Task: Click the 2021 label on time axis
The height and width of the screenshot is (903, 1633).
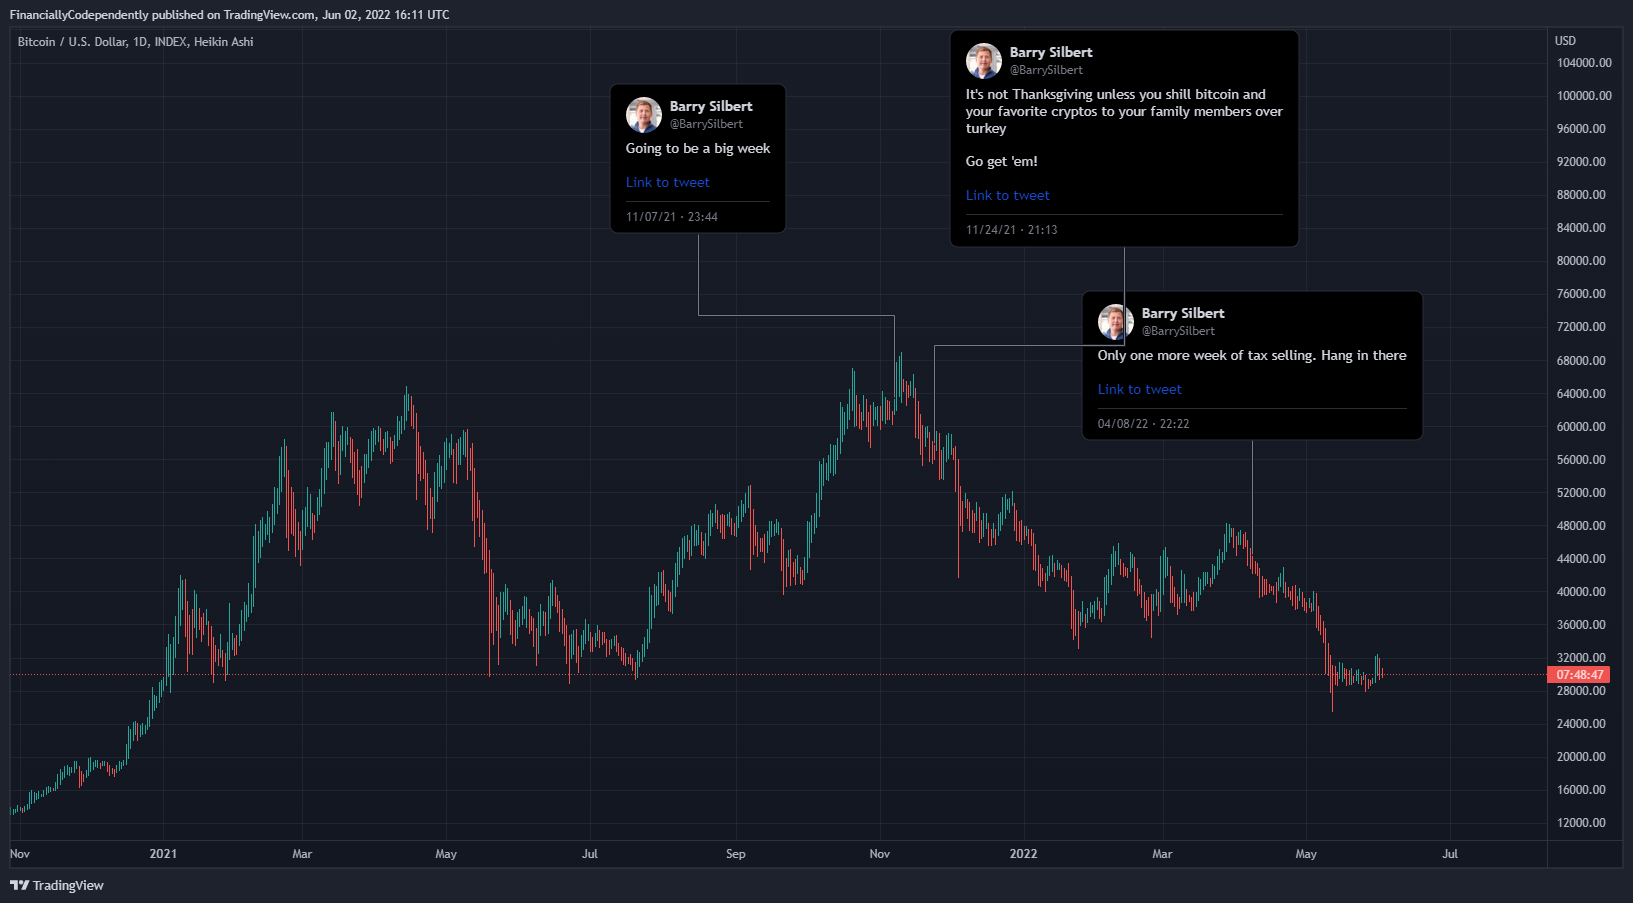Action: coord(163,854)
